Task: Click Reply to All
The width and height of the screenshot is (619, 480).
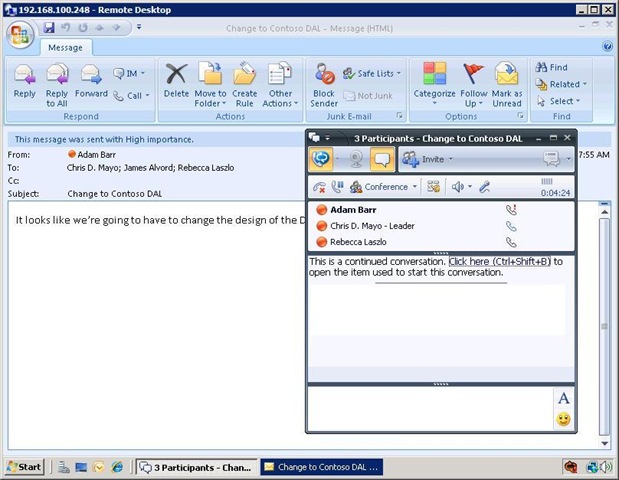Action: point(57,85)
